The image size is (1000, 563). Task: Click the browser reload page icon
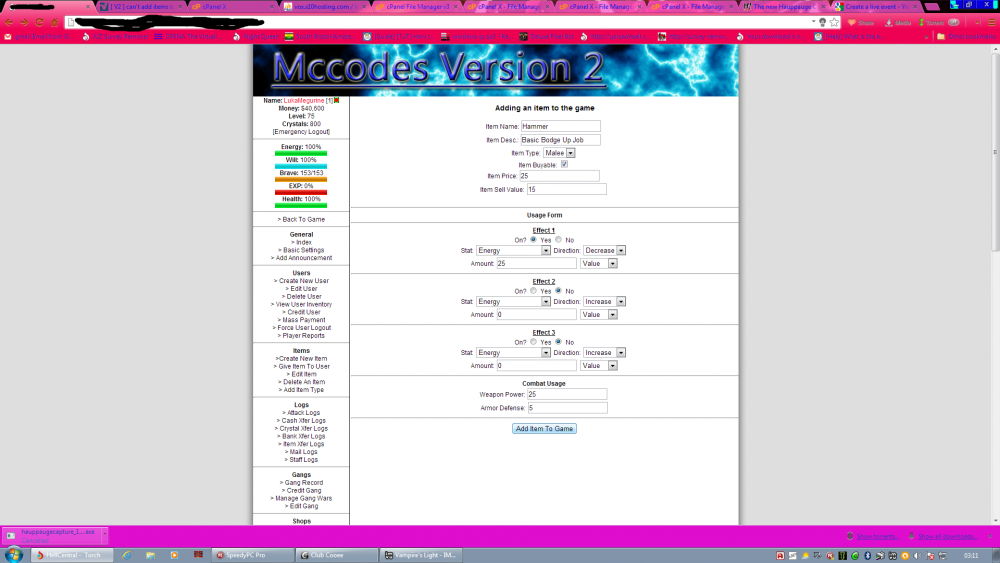click(39, 21)
